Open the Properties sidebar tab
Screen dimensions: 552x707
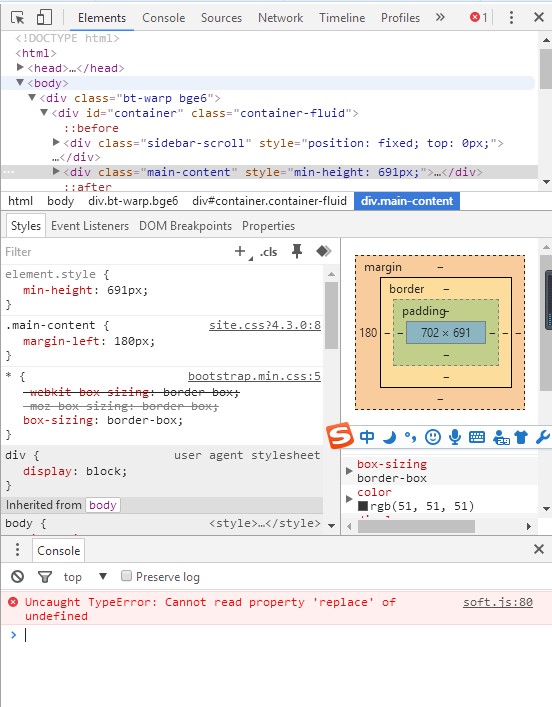268,225
